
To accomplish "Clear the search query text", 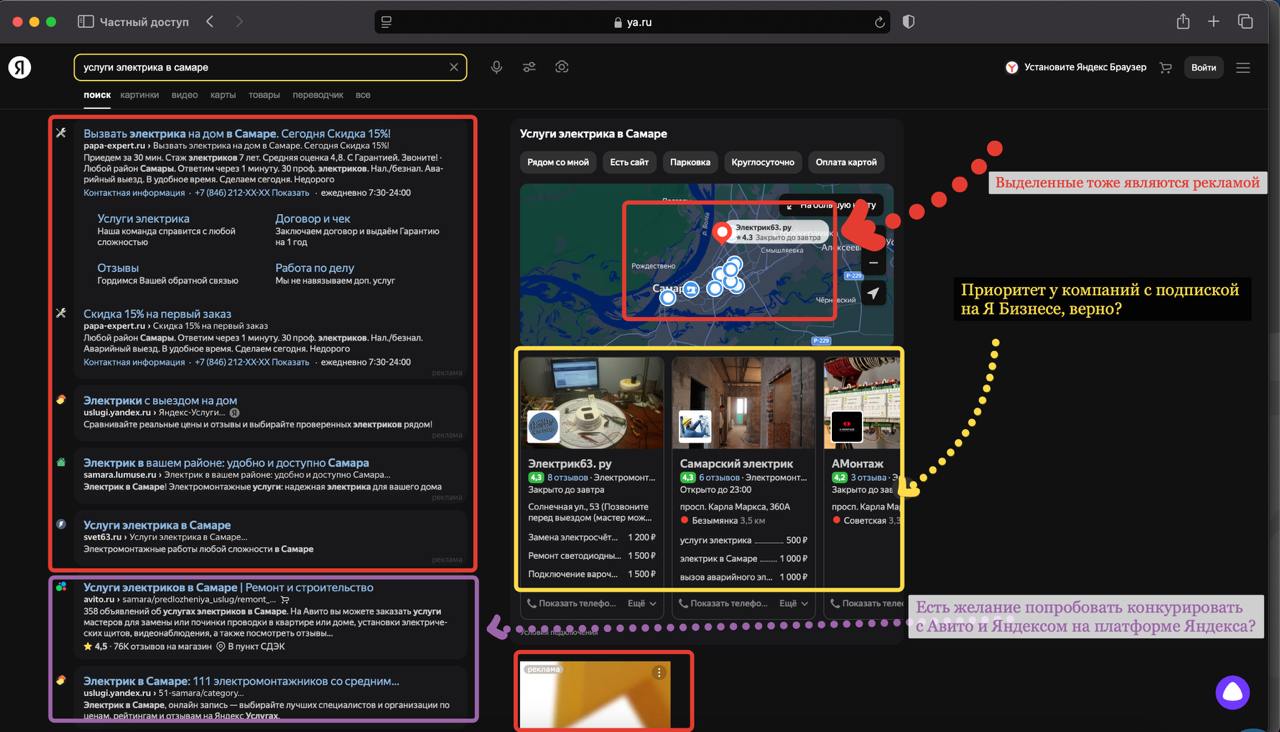I will [453, 67].
